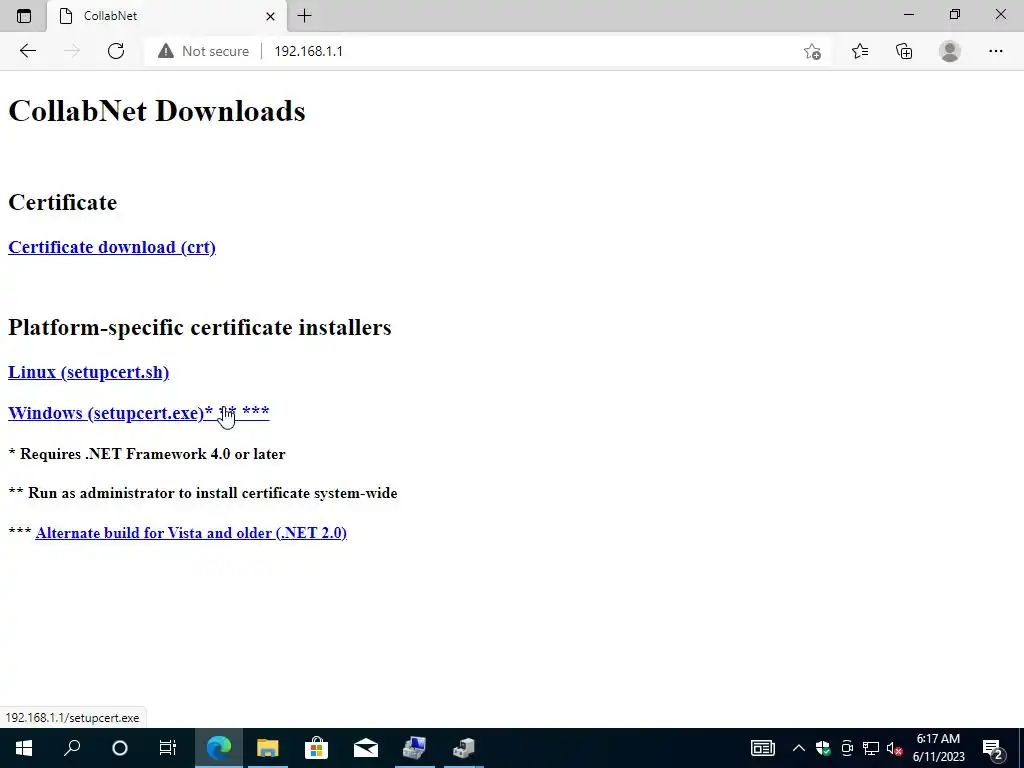Open the Favorites list
Screen dimensions: 1024x768
coord(859,51)
